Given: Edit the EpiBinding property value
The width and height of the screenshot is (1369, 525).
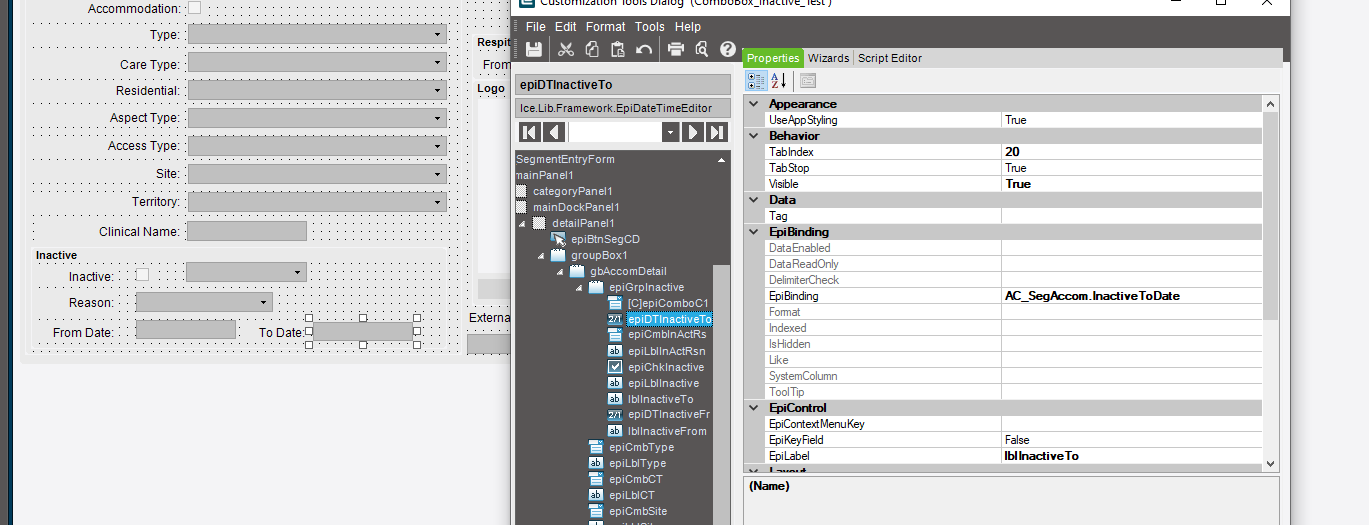Looking at the screenshot, I should click(1132, 296).
